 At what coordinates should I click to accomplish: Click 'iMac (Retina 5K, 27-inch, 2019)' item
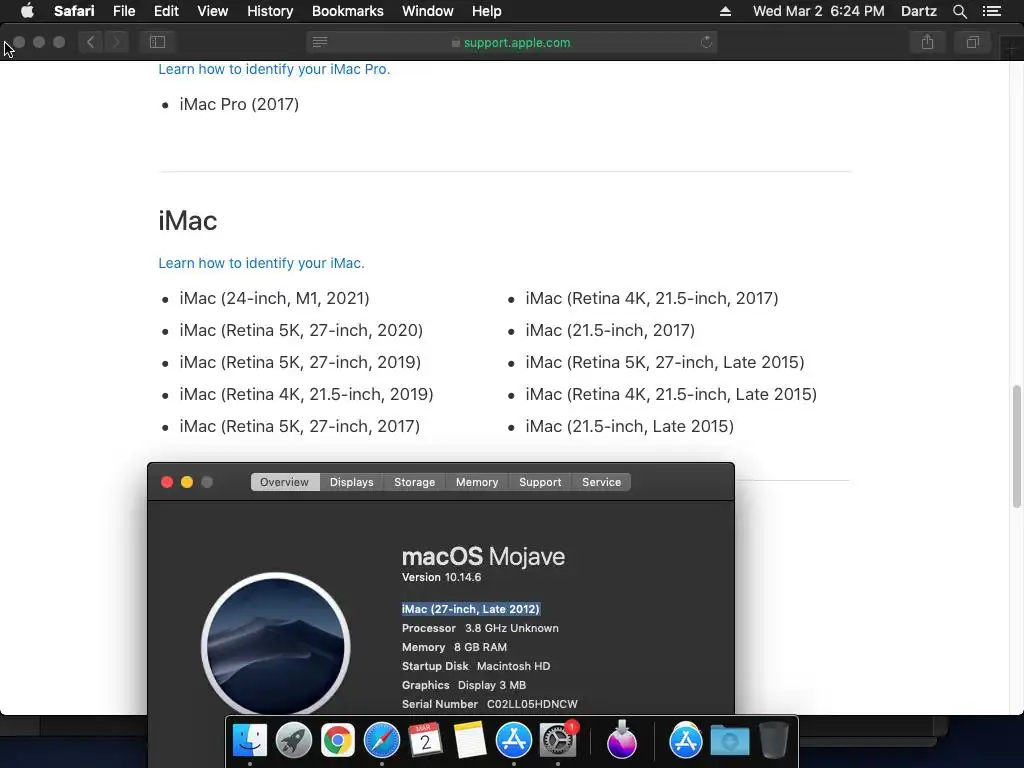[300, 362]
